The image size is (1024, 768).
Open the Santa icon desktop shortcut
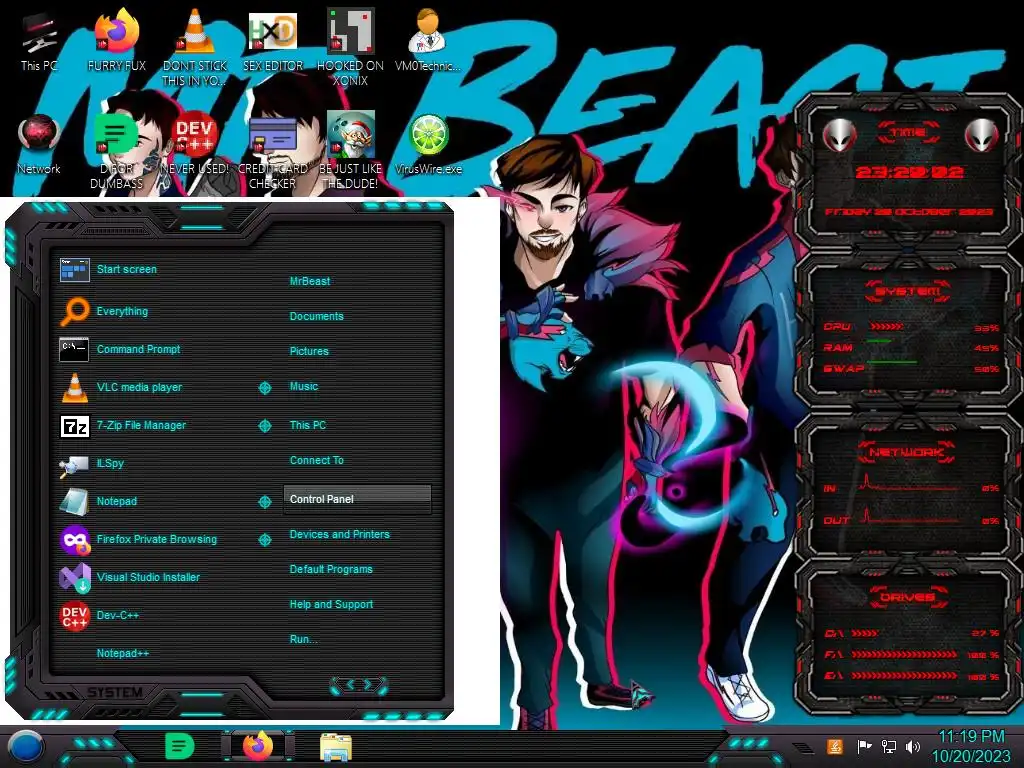tap(351, 152)
